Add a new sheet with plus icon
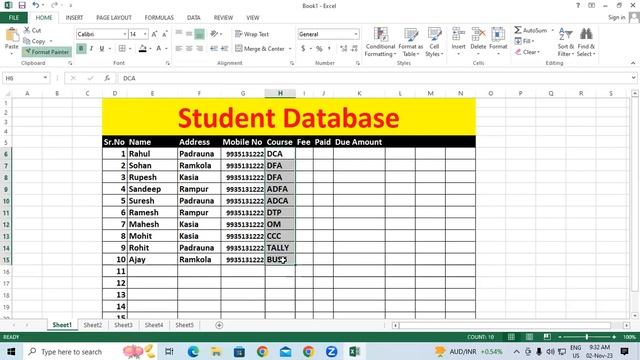The width and height of the screenshot is (640, 360). coord(219,325)
